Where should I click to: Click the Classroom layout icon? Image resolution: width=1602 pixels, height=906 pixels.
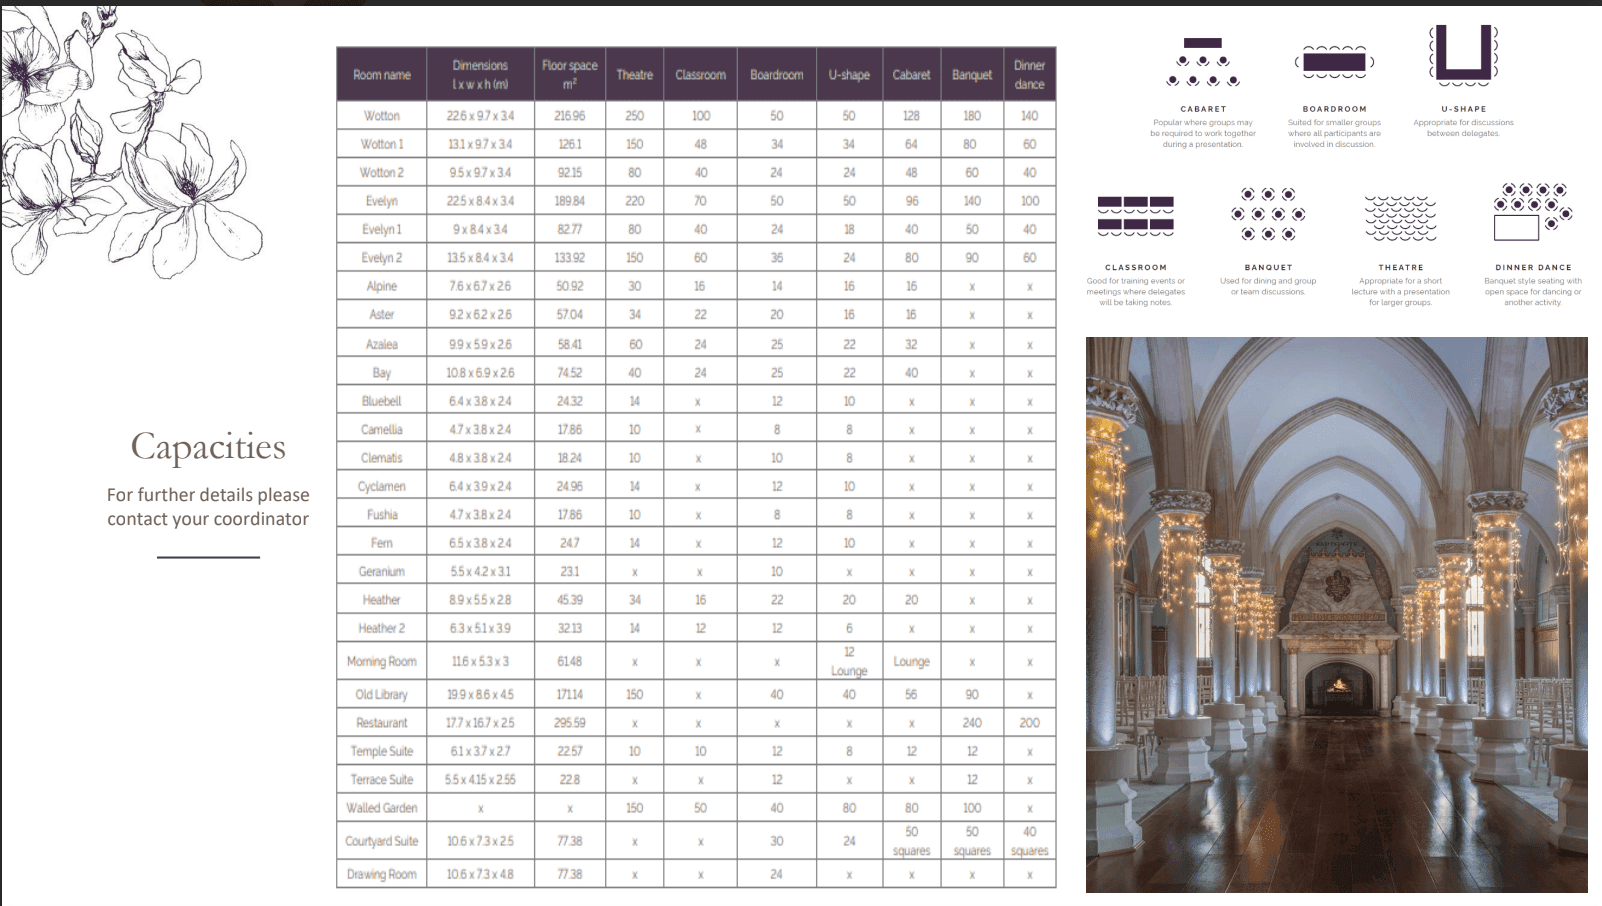pos(1135,216)
